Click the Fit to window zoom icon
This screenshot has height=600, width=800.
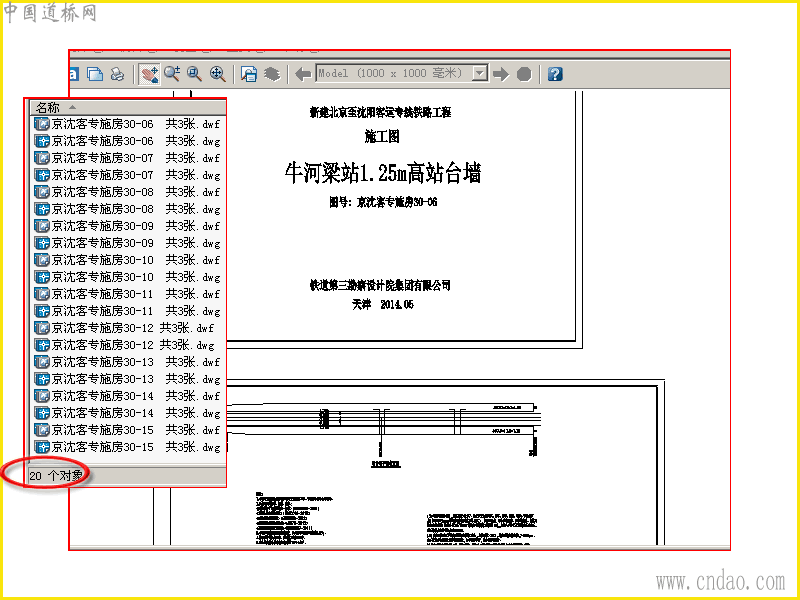coord(218,74)
